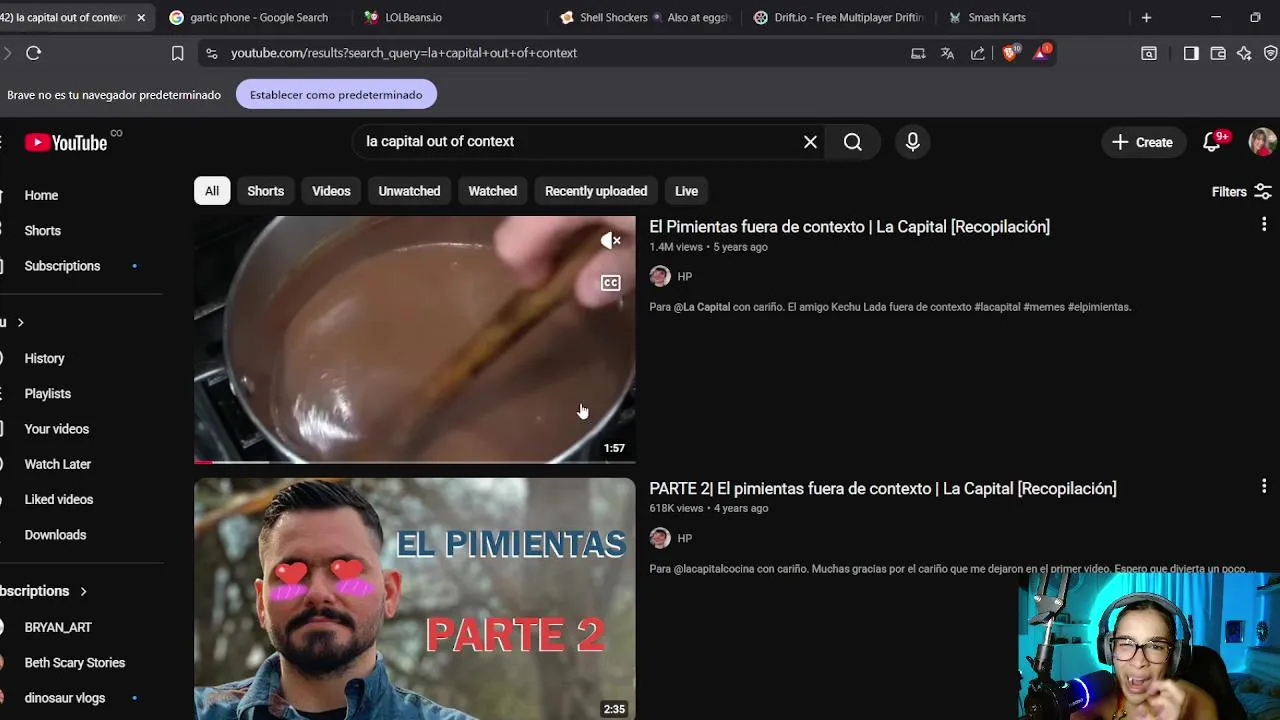This screenshot has height=720, width=1280.
Task: Switch to gartic phone Google Search tab
Action: click(x=249, y=17)
